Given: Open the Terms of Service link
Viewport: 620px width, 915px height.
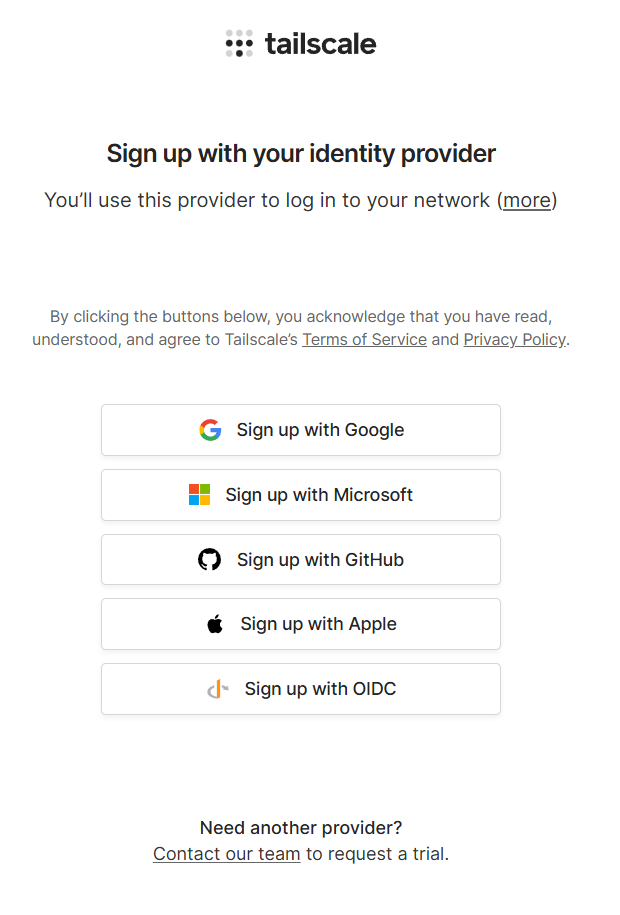Looking at the screenshot, I should coord(364,339).
